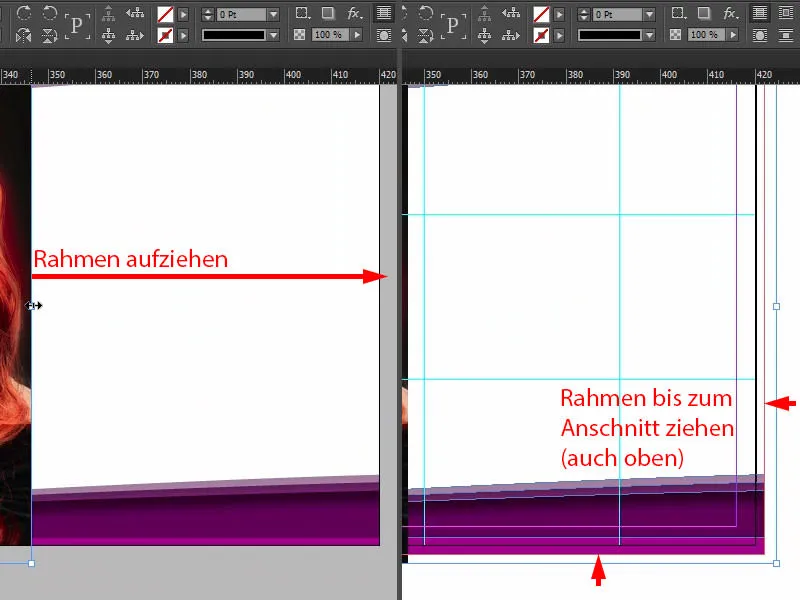The width and height of the screenshot is (800, 600).
Task: Select container icon in left window toolbar
Action: click(108, 13)
